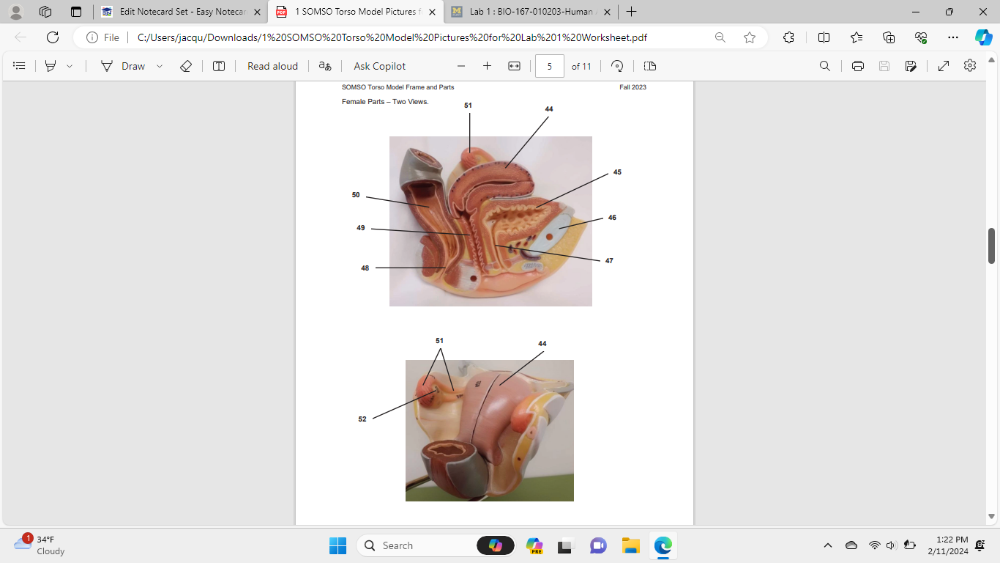This screenshot has height=563, width=1000.
Task: Switch to Edit Notecard Set tab
Action: pos(180,12)
